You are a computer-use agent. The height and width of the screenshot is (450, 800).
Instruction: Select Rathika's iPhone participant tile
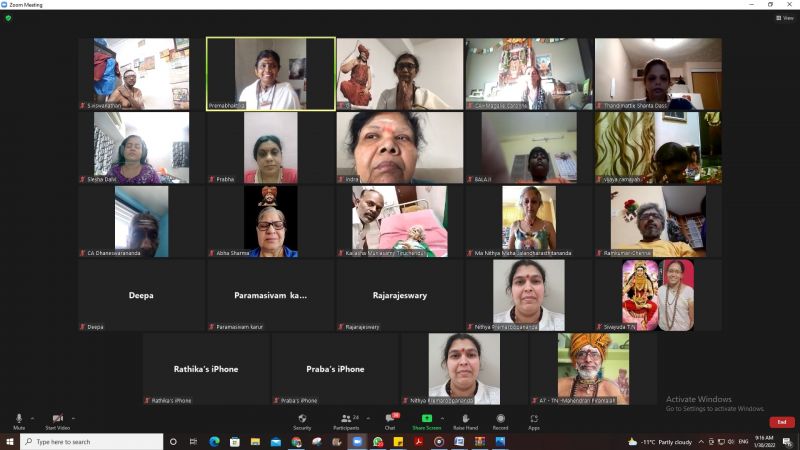[206, 369]
